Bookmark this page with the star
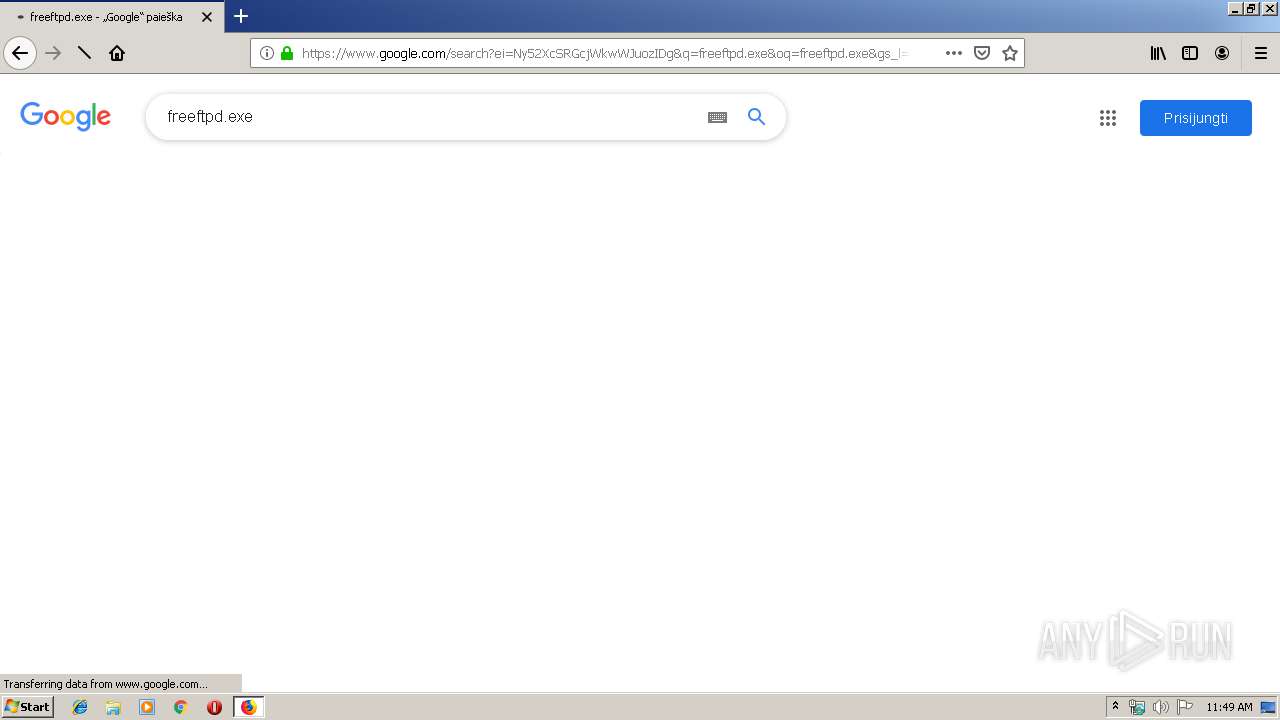This screenshot has height=720, width=1280. (x=1010, y=53)
